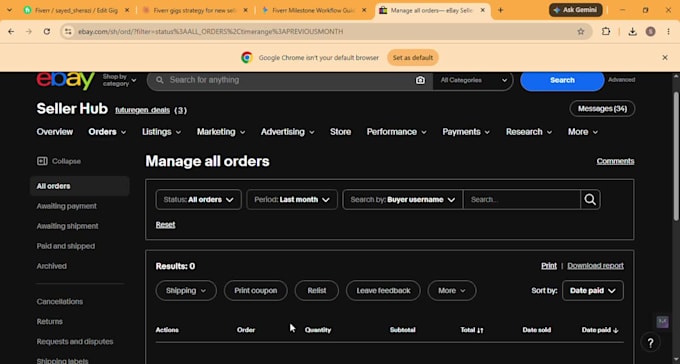The height and width of the screenshot is (364, 680).
Task: Bookmark this page with star icon
Action: [x=581, y=31]
